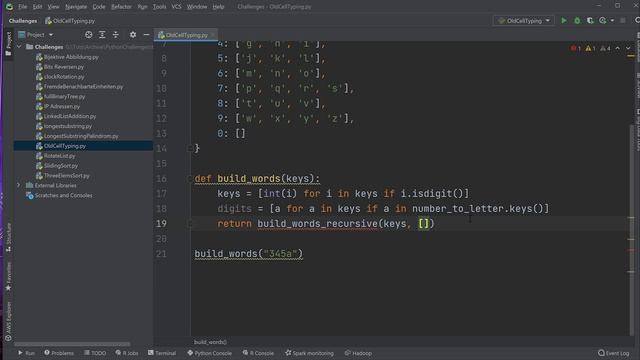The image size is (640, 360).
Task: Open the R Jobs tool window
Action: 127,353
